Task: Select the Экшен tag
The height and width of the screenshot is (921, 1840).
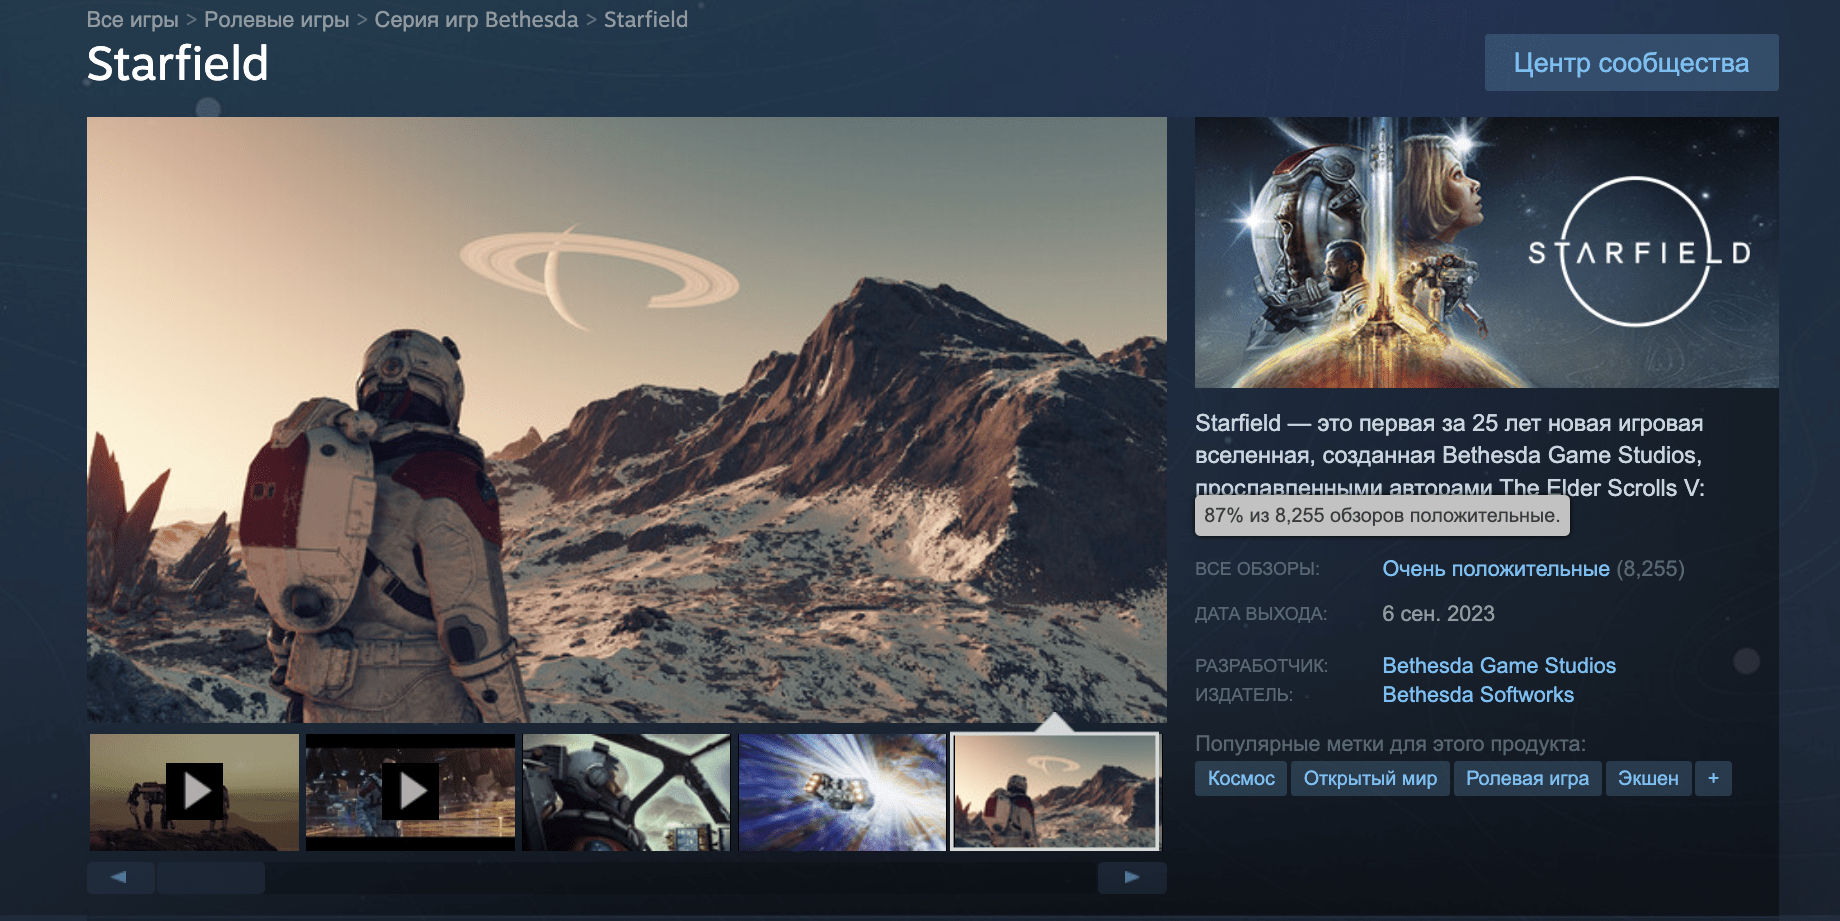Action: point(1648,778)
